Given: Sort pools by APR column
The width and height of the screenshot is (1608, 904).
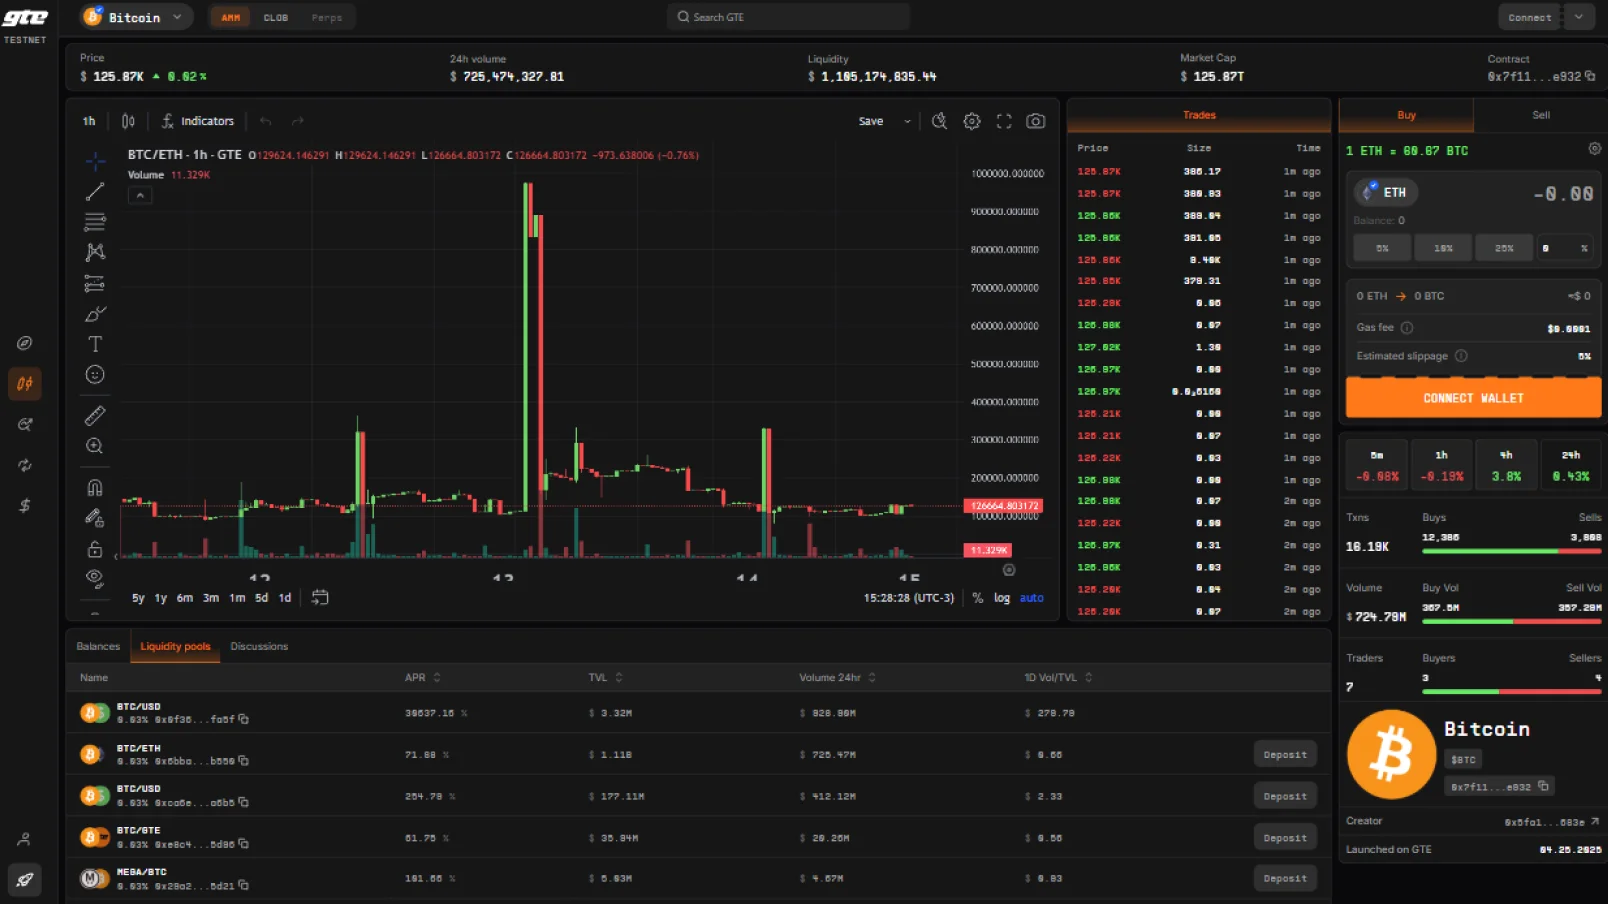Looking at the screenshot, I should (x=422, y=677).
